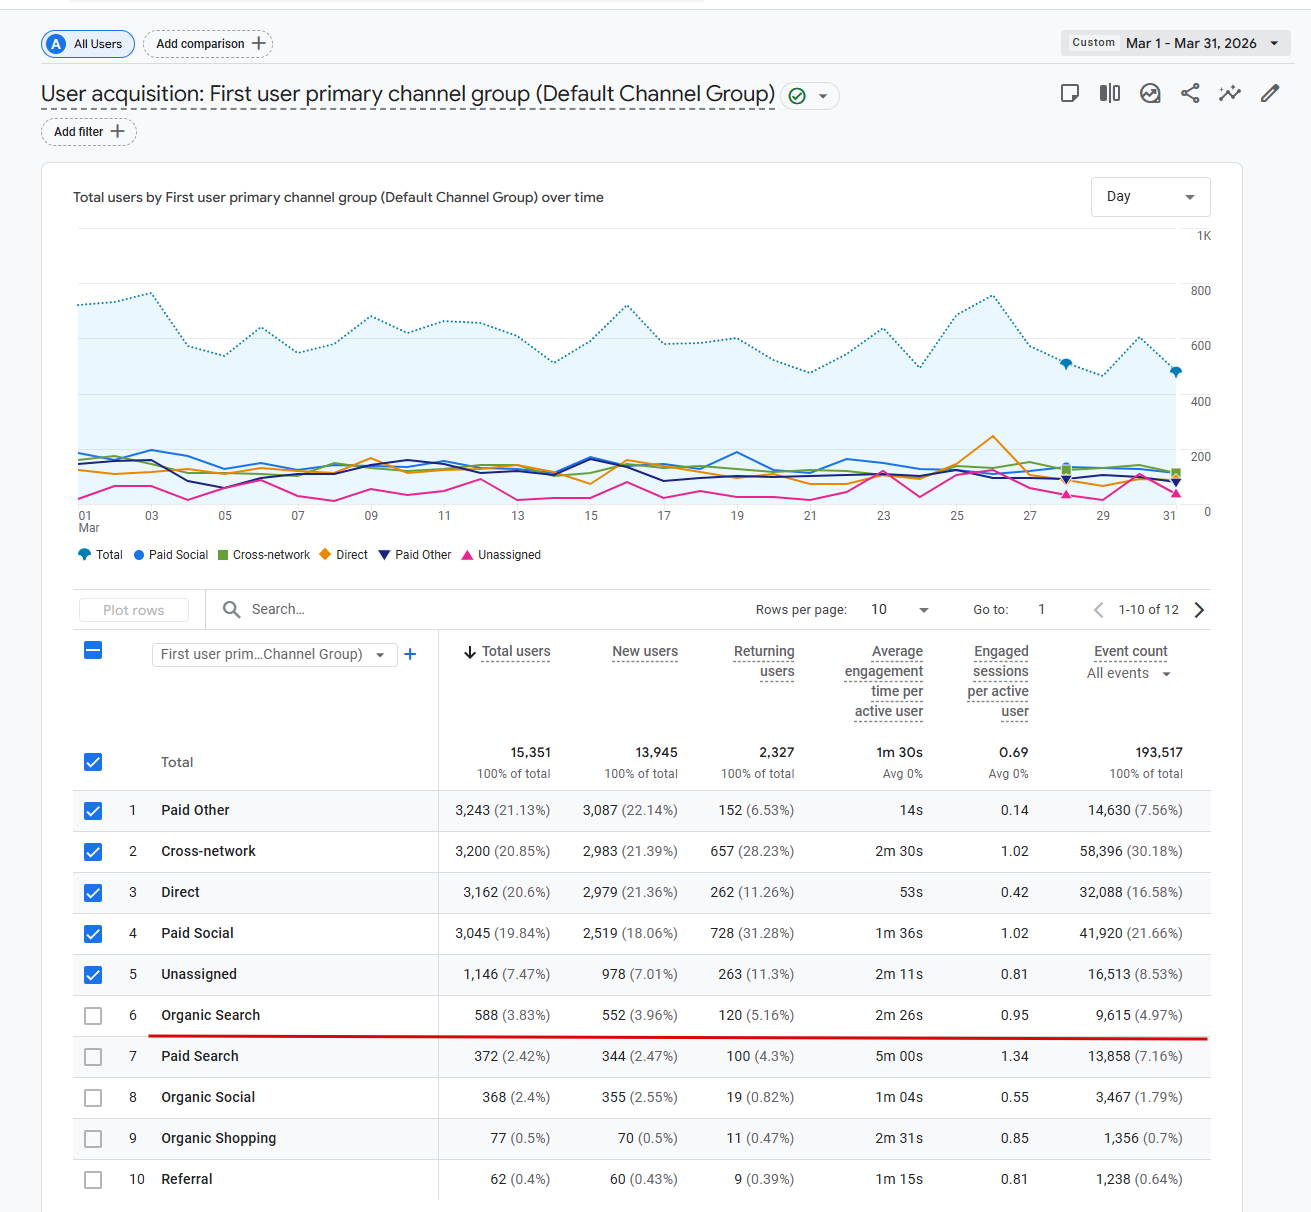Image resolution: width=1311 pixels, height=1212 pixels.
Task: Edit report with the pencil icon
Action: pos(1270,94)
